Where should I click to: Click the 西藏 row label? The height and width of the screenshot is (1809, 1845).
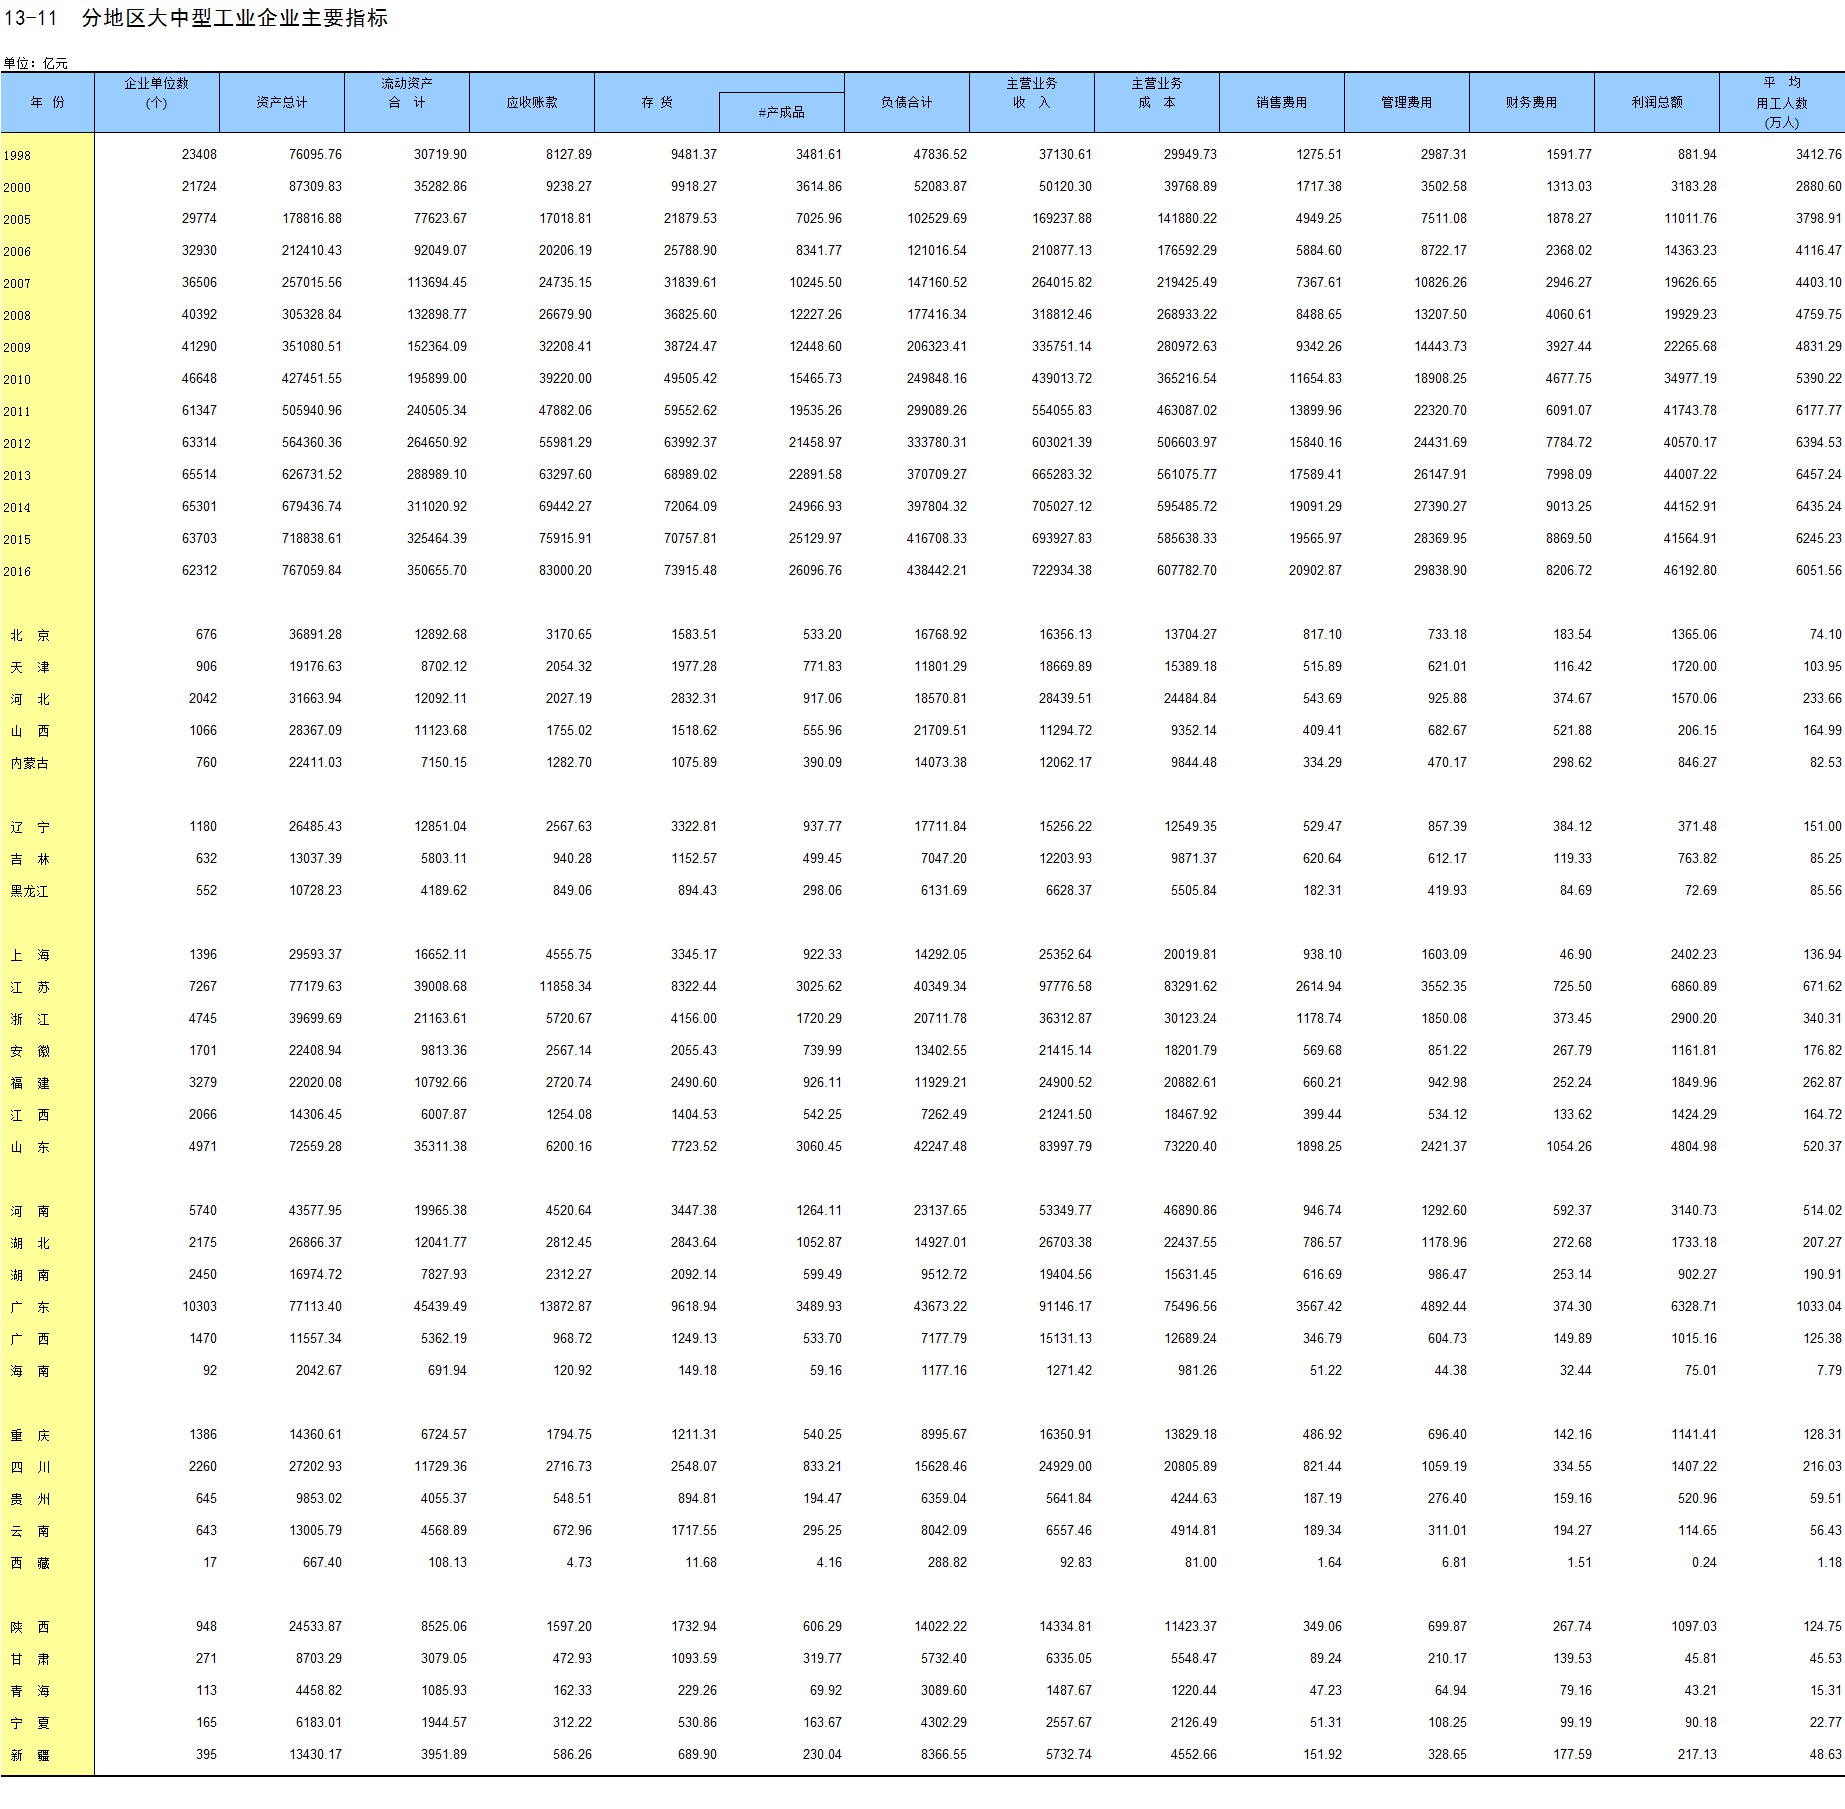30,1563
